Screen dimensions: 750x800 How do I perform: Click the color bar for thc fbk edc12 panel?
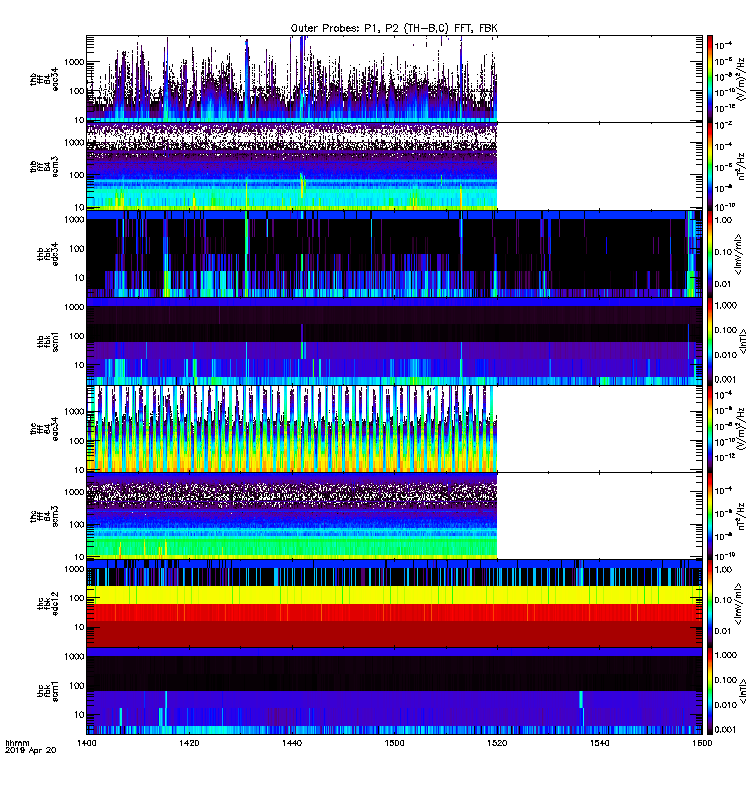point(710,604)
